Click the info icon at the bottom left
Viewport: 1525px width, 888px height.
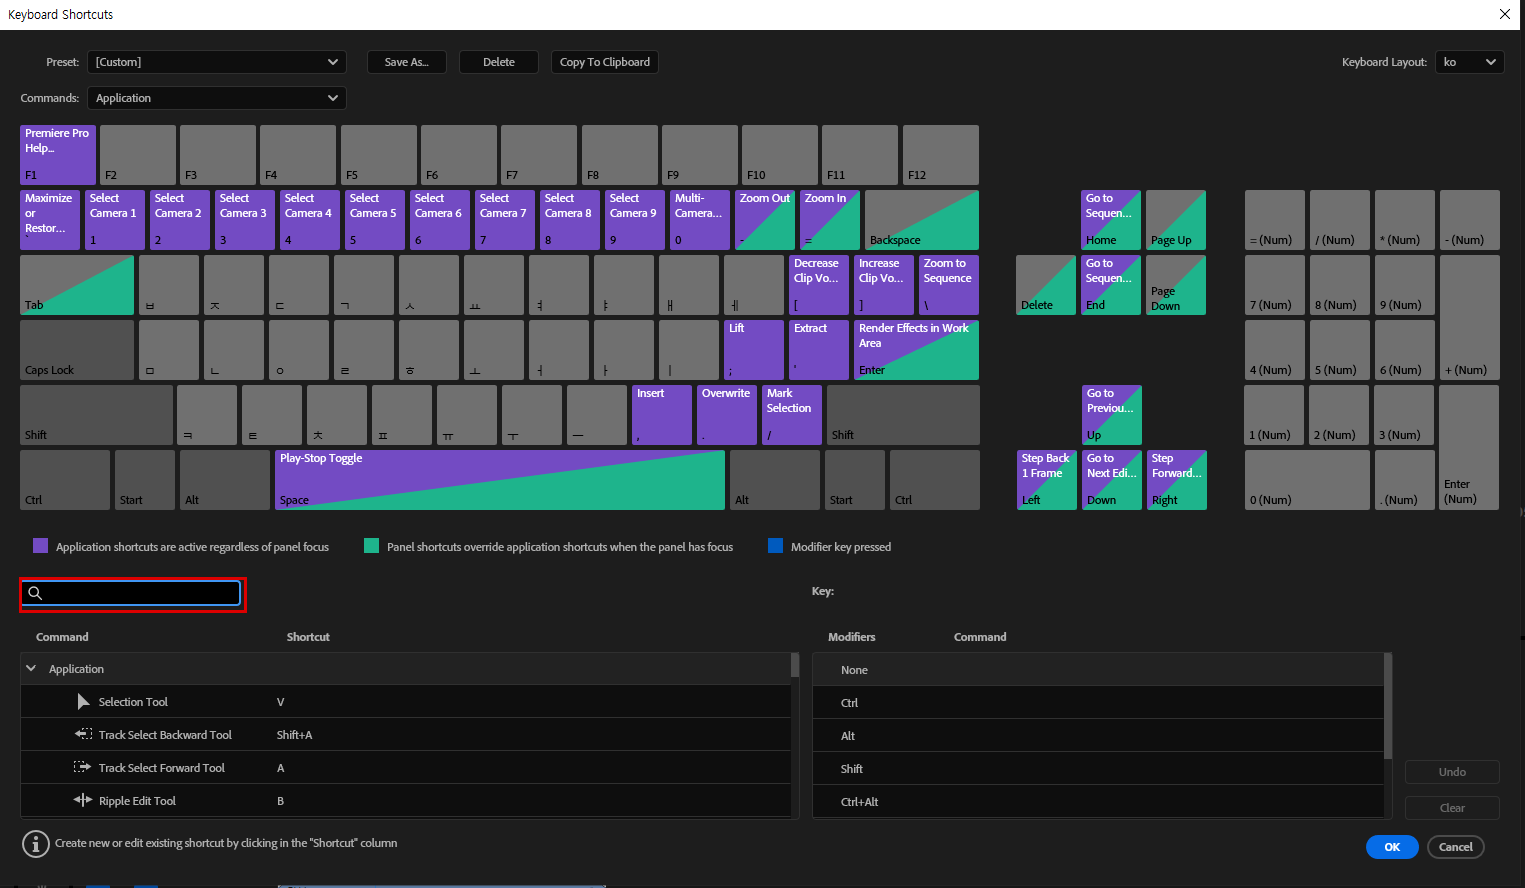pos(36,844)
